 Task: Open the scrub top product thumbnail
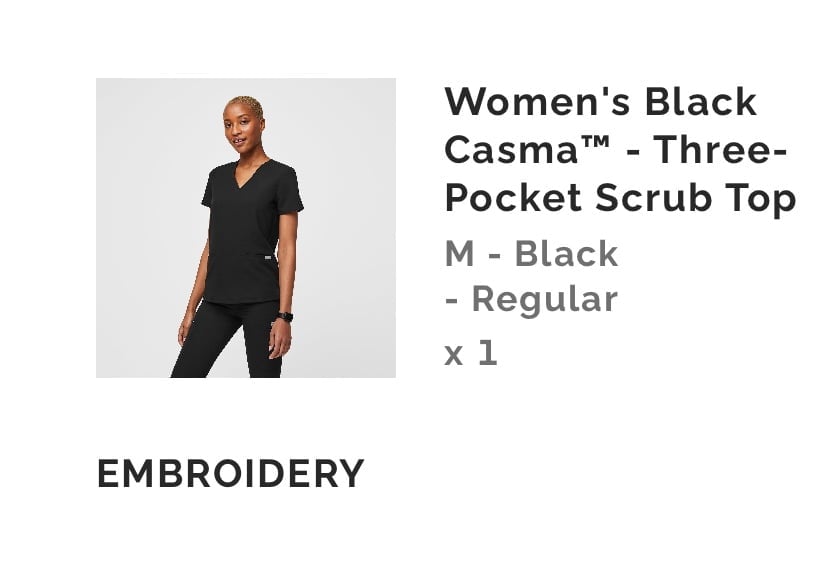click(x=245, y=228)
